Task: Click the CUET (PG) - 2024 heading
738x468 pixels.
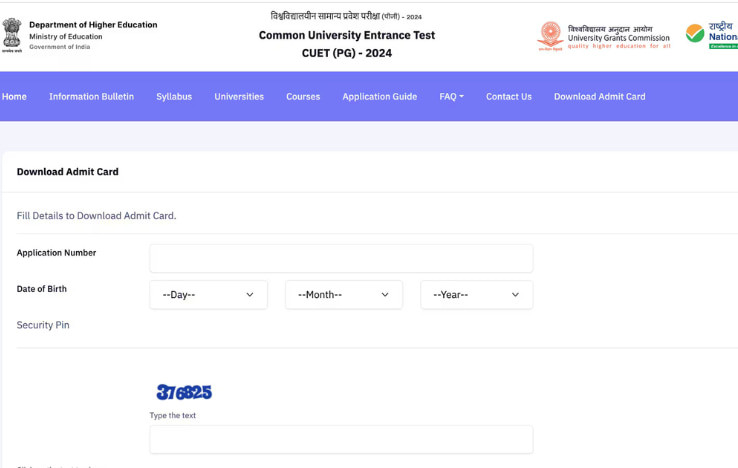Action: [347, 53]
